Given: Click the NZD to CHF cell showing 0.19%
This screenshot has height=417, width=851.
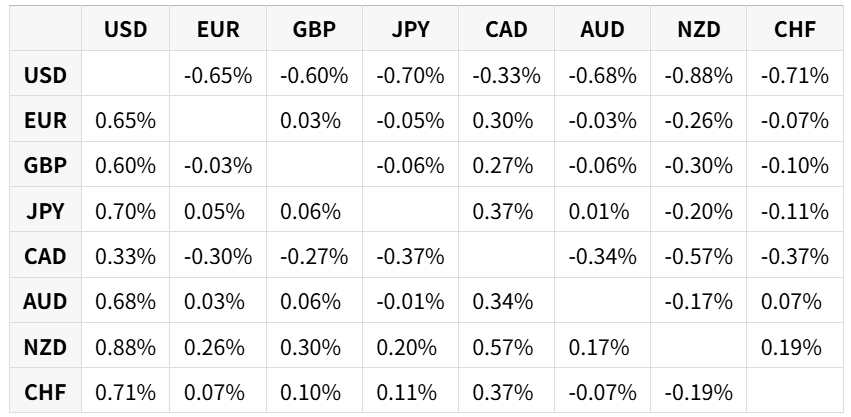Looking at the screenshot, I should (x=795, y=345).
